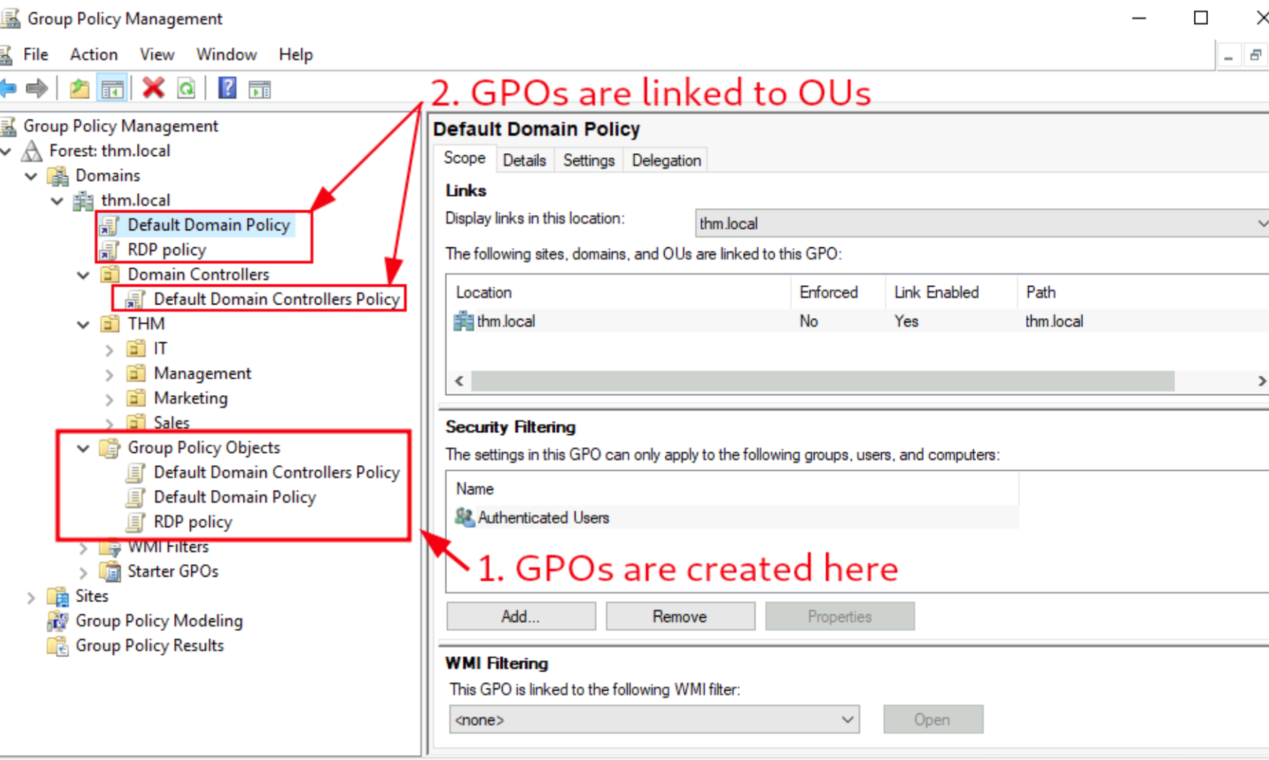Click the Add... button under Security Filtering

pyautogui.click(x=521, y=616)
